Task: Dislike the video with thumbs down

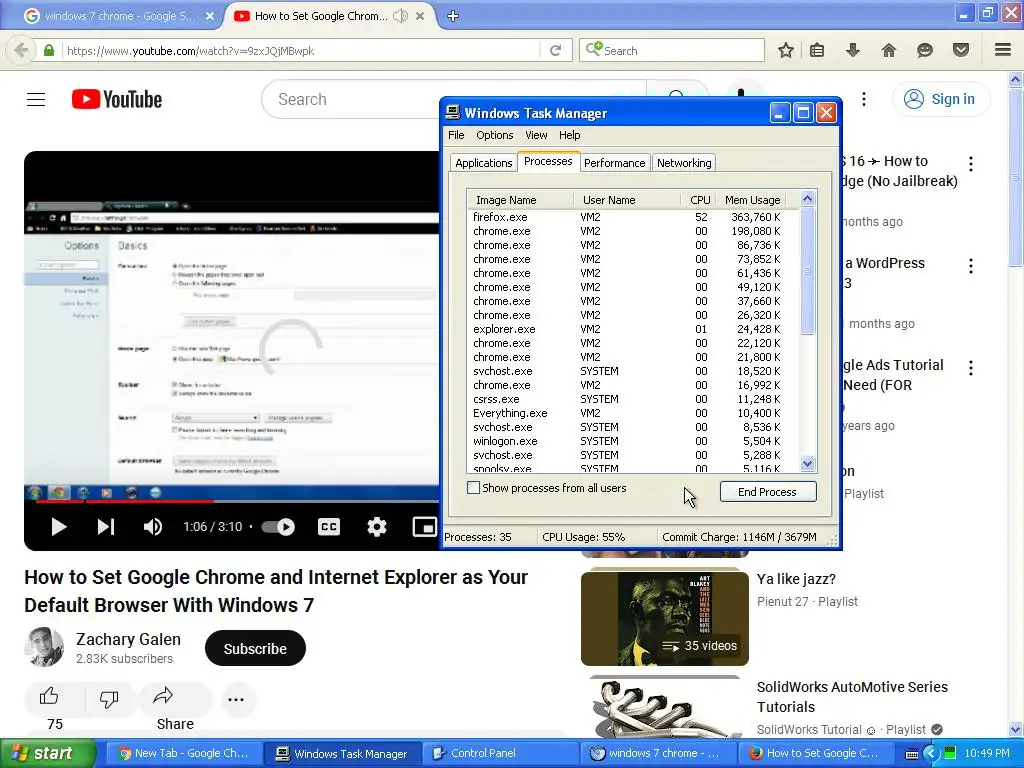Action: tap(109, 699)
